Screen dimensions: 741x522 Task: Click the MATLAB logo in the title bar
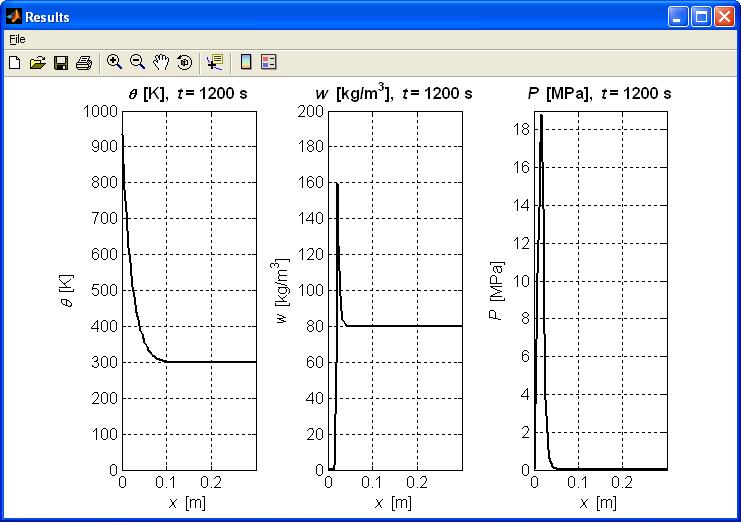point(14,17)
